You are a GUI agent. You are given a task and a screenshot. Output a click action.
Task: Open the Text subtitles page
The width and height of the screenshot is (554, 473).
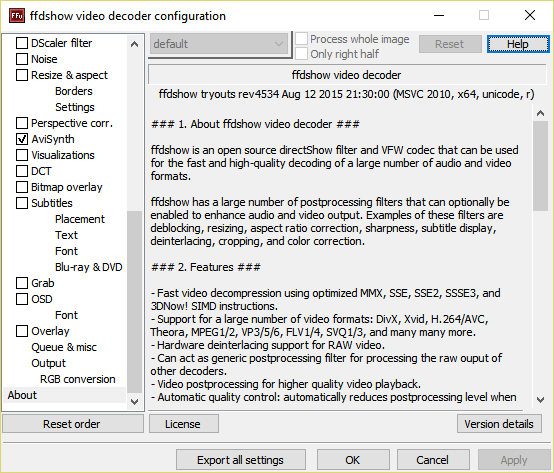(x=66, y=235)
